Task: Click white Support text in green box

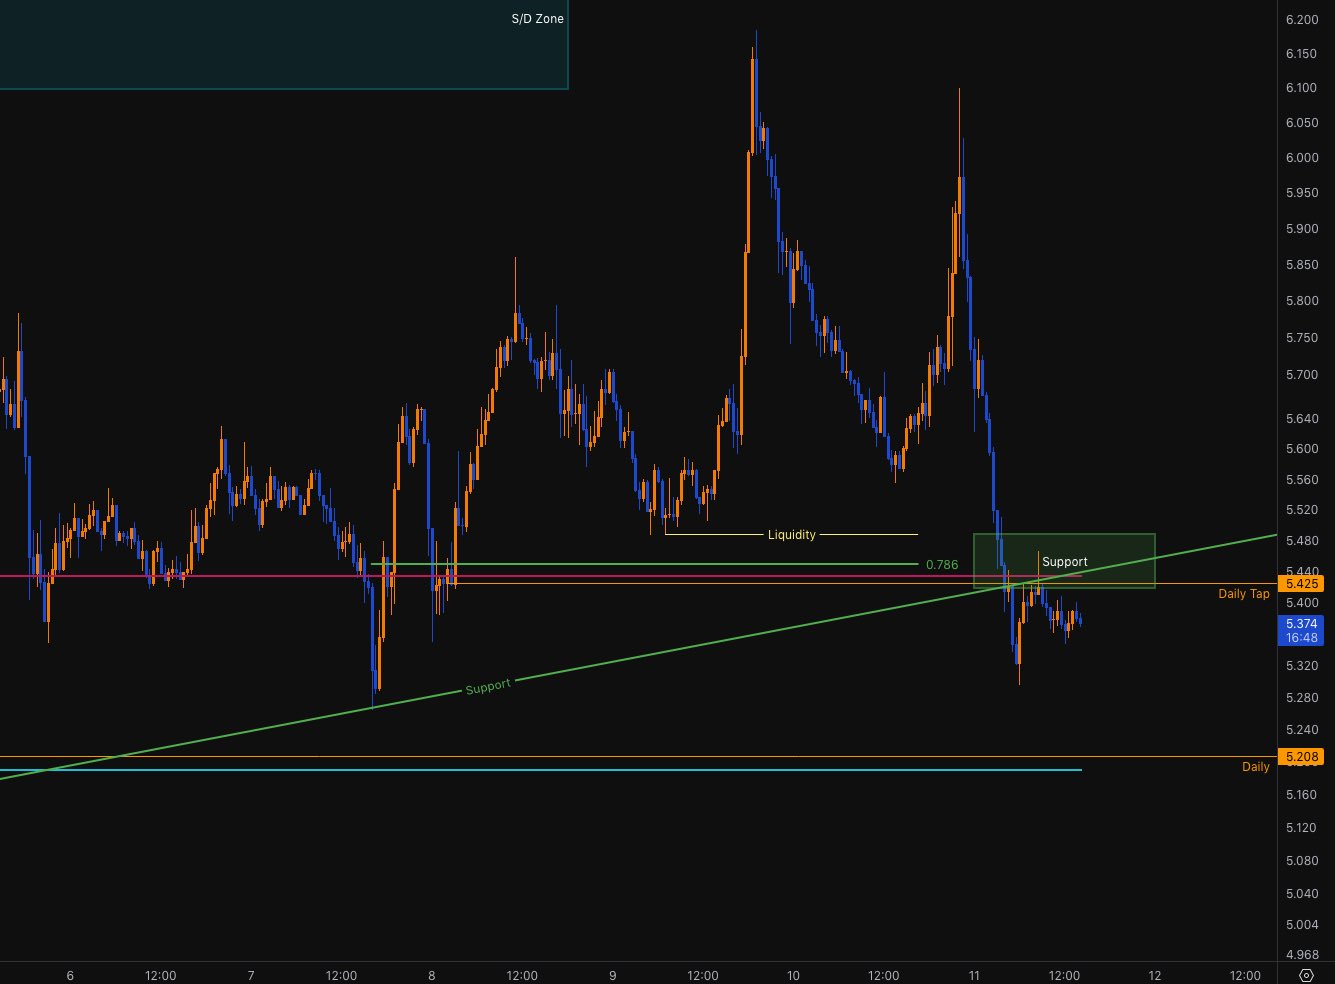Action: [x=1064, y=562]
